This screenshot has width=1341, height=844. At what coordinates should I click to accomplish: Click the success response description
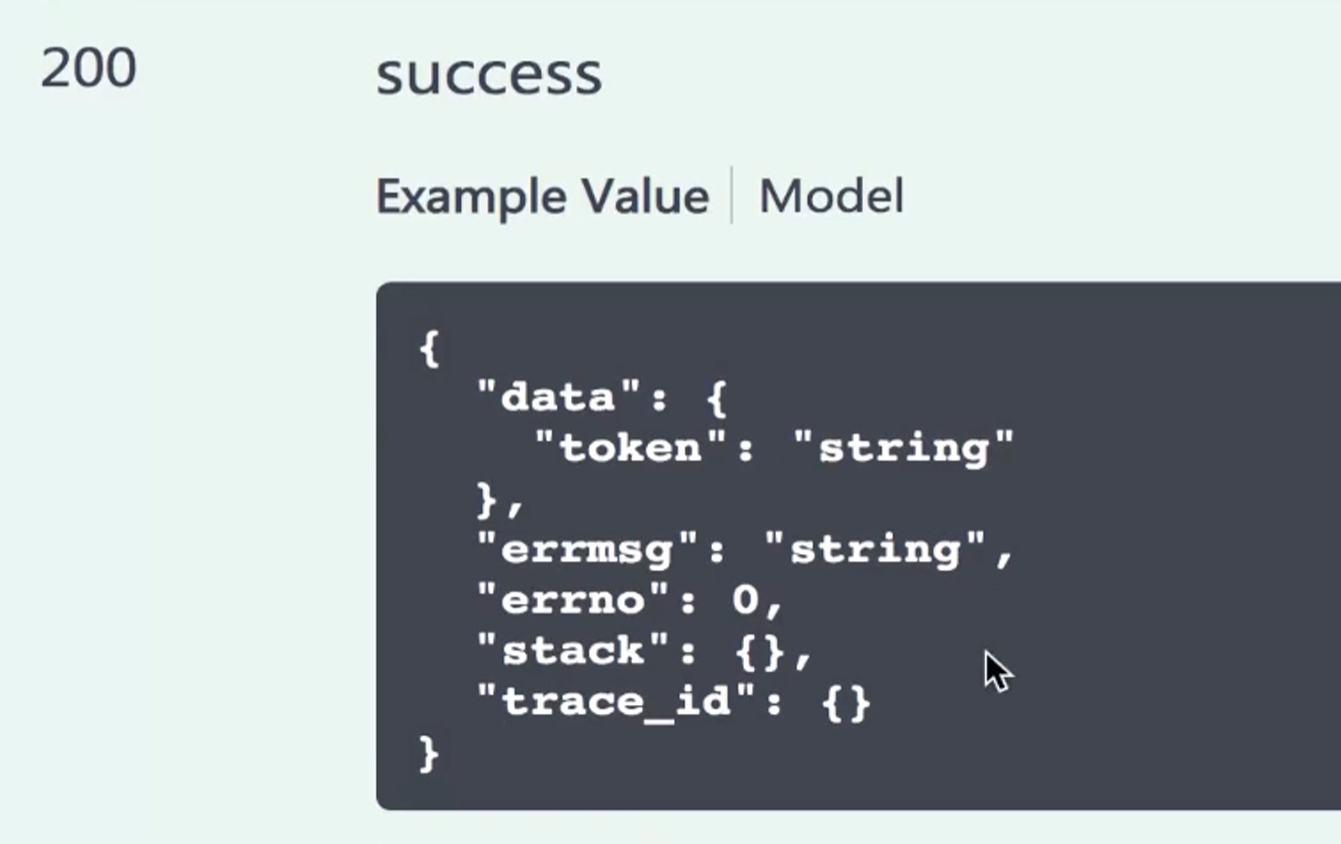click(x=488, y=74)
